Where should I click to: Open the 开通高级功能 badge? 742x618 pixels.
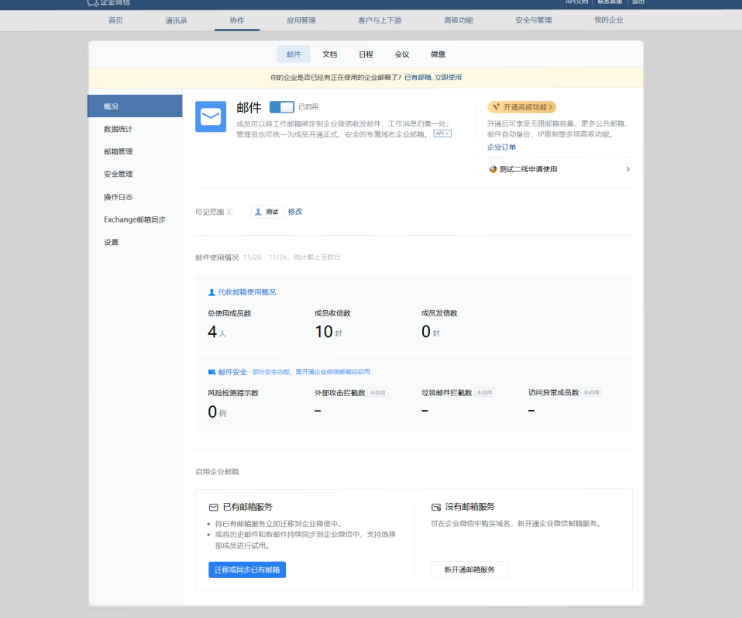[521, 106]
